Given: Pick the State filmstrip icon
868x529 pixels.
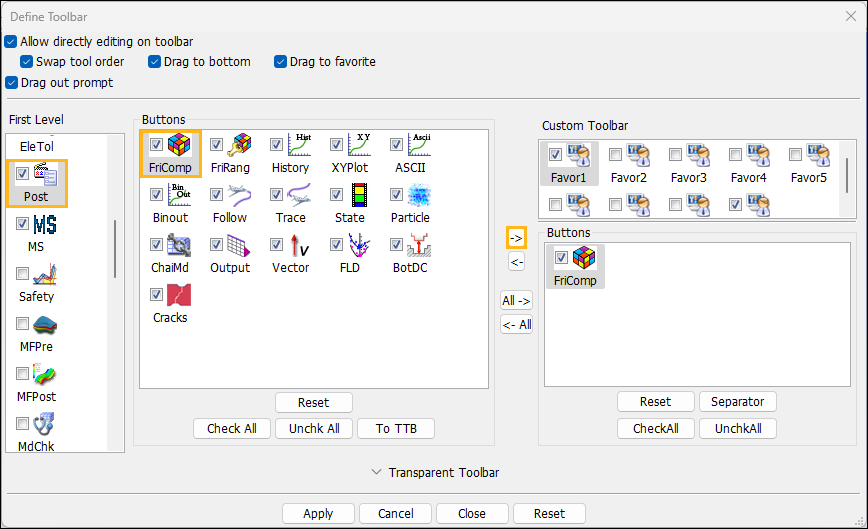Looking at the screenshot, I should 357,196.
